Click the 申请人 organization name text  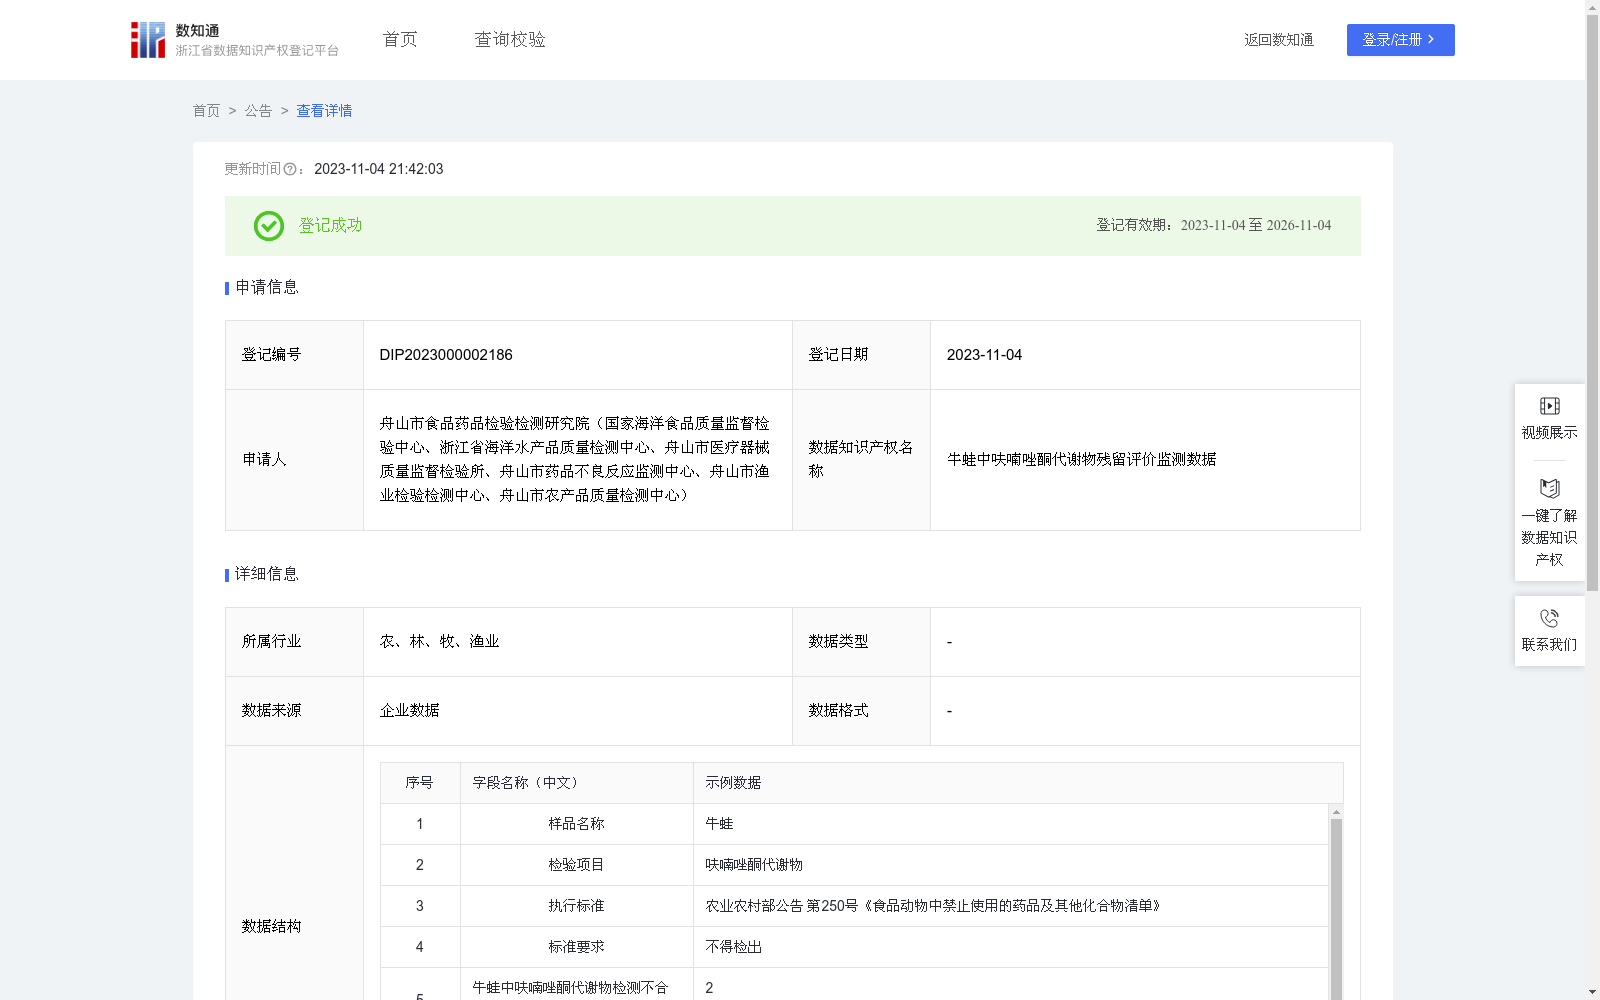click(x=574, y=460)
